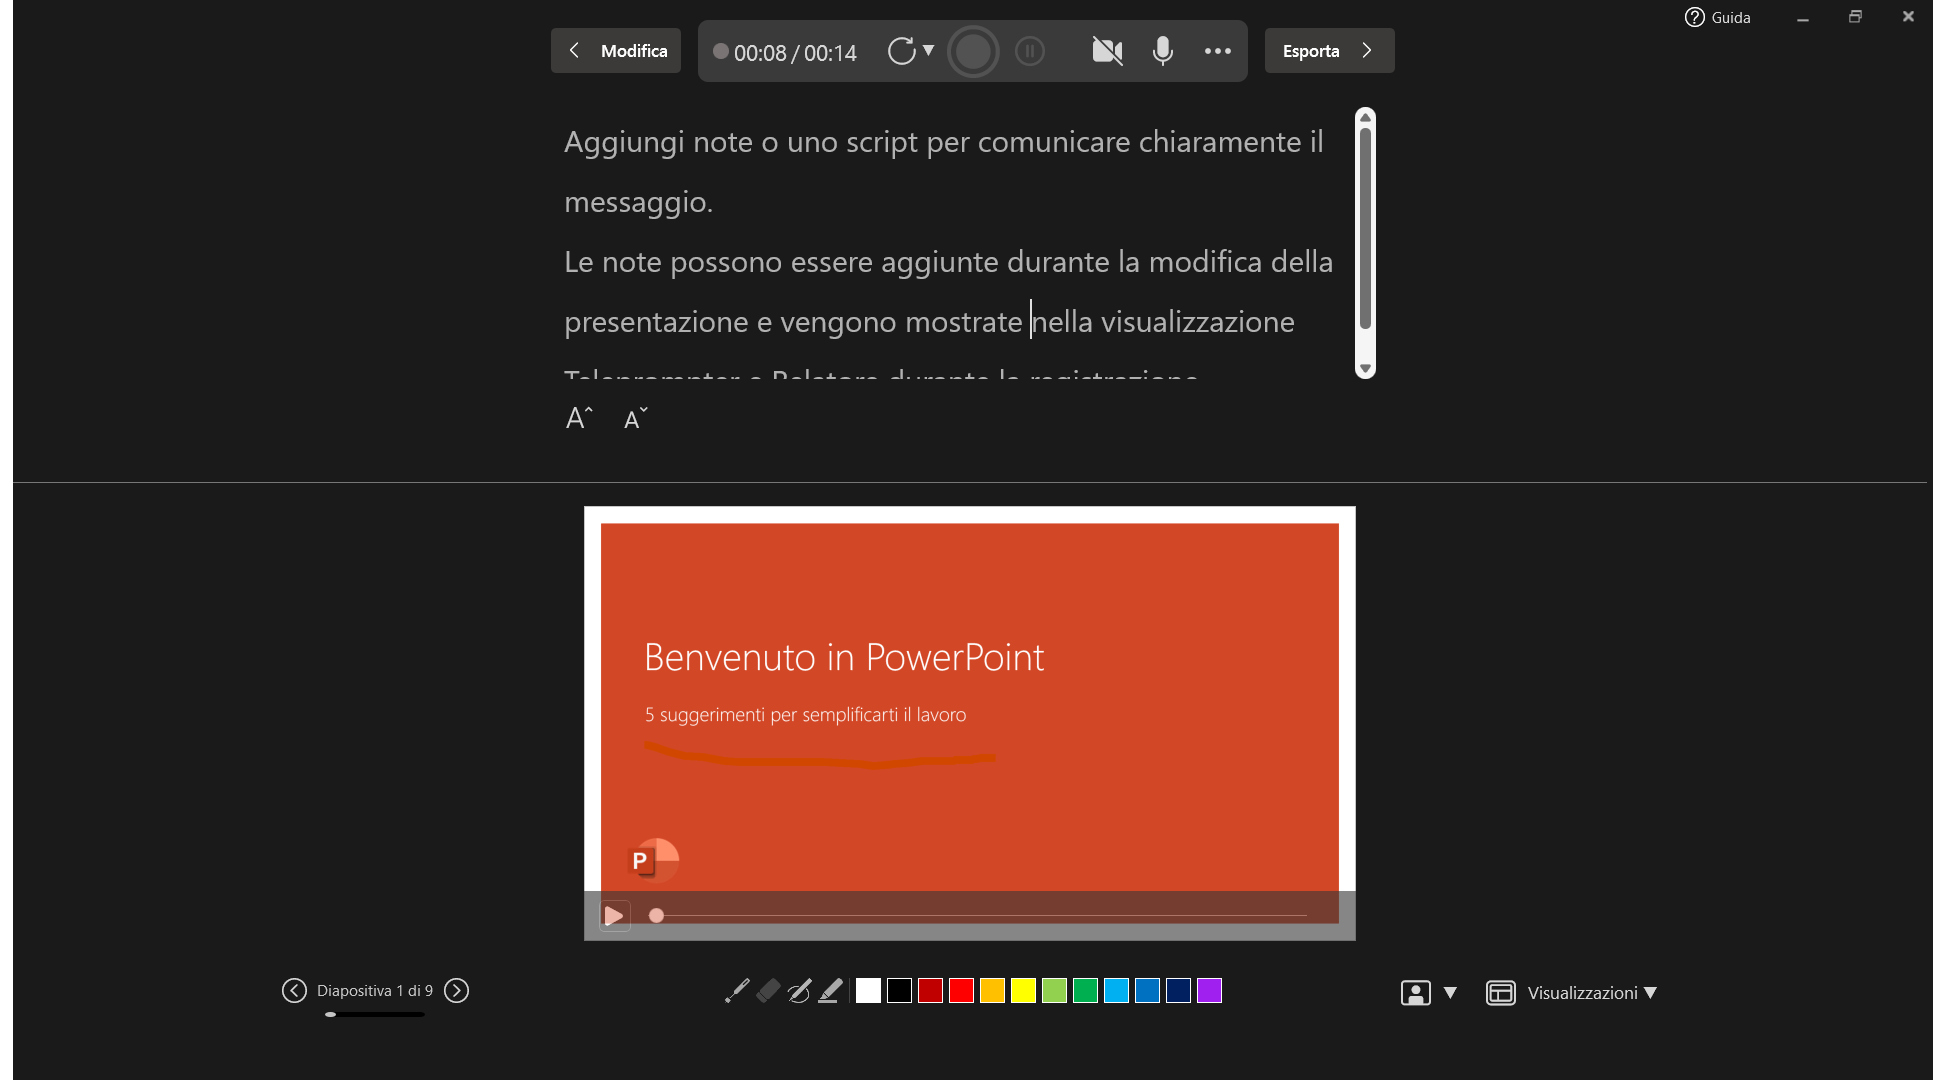Open the Guida help
This screenshot has height=1080, width=1933.
pos(1718,17)
